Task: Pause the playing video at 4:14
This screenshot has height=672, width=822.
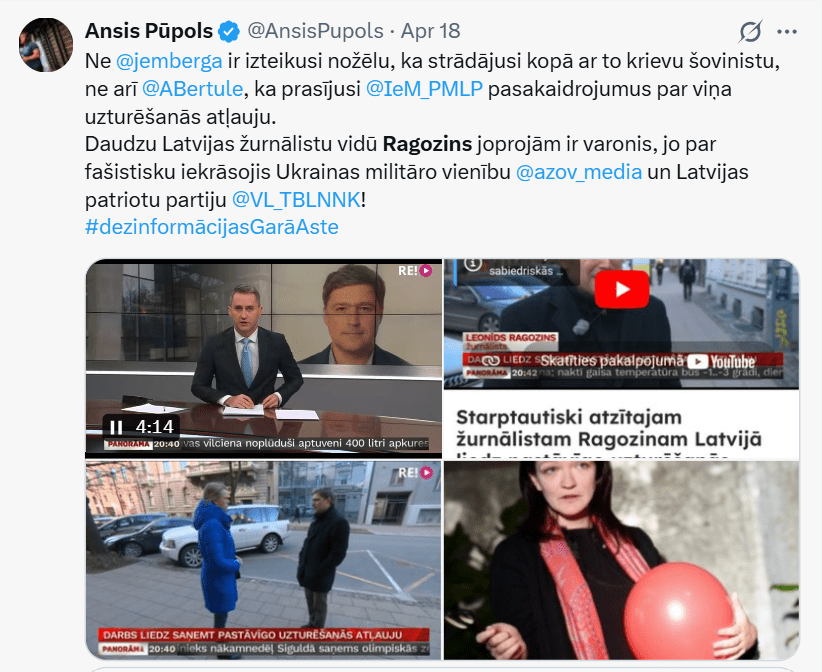Action: click(116, 427)
